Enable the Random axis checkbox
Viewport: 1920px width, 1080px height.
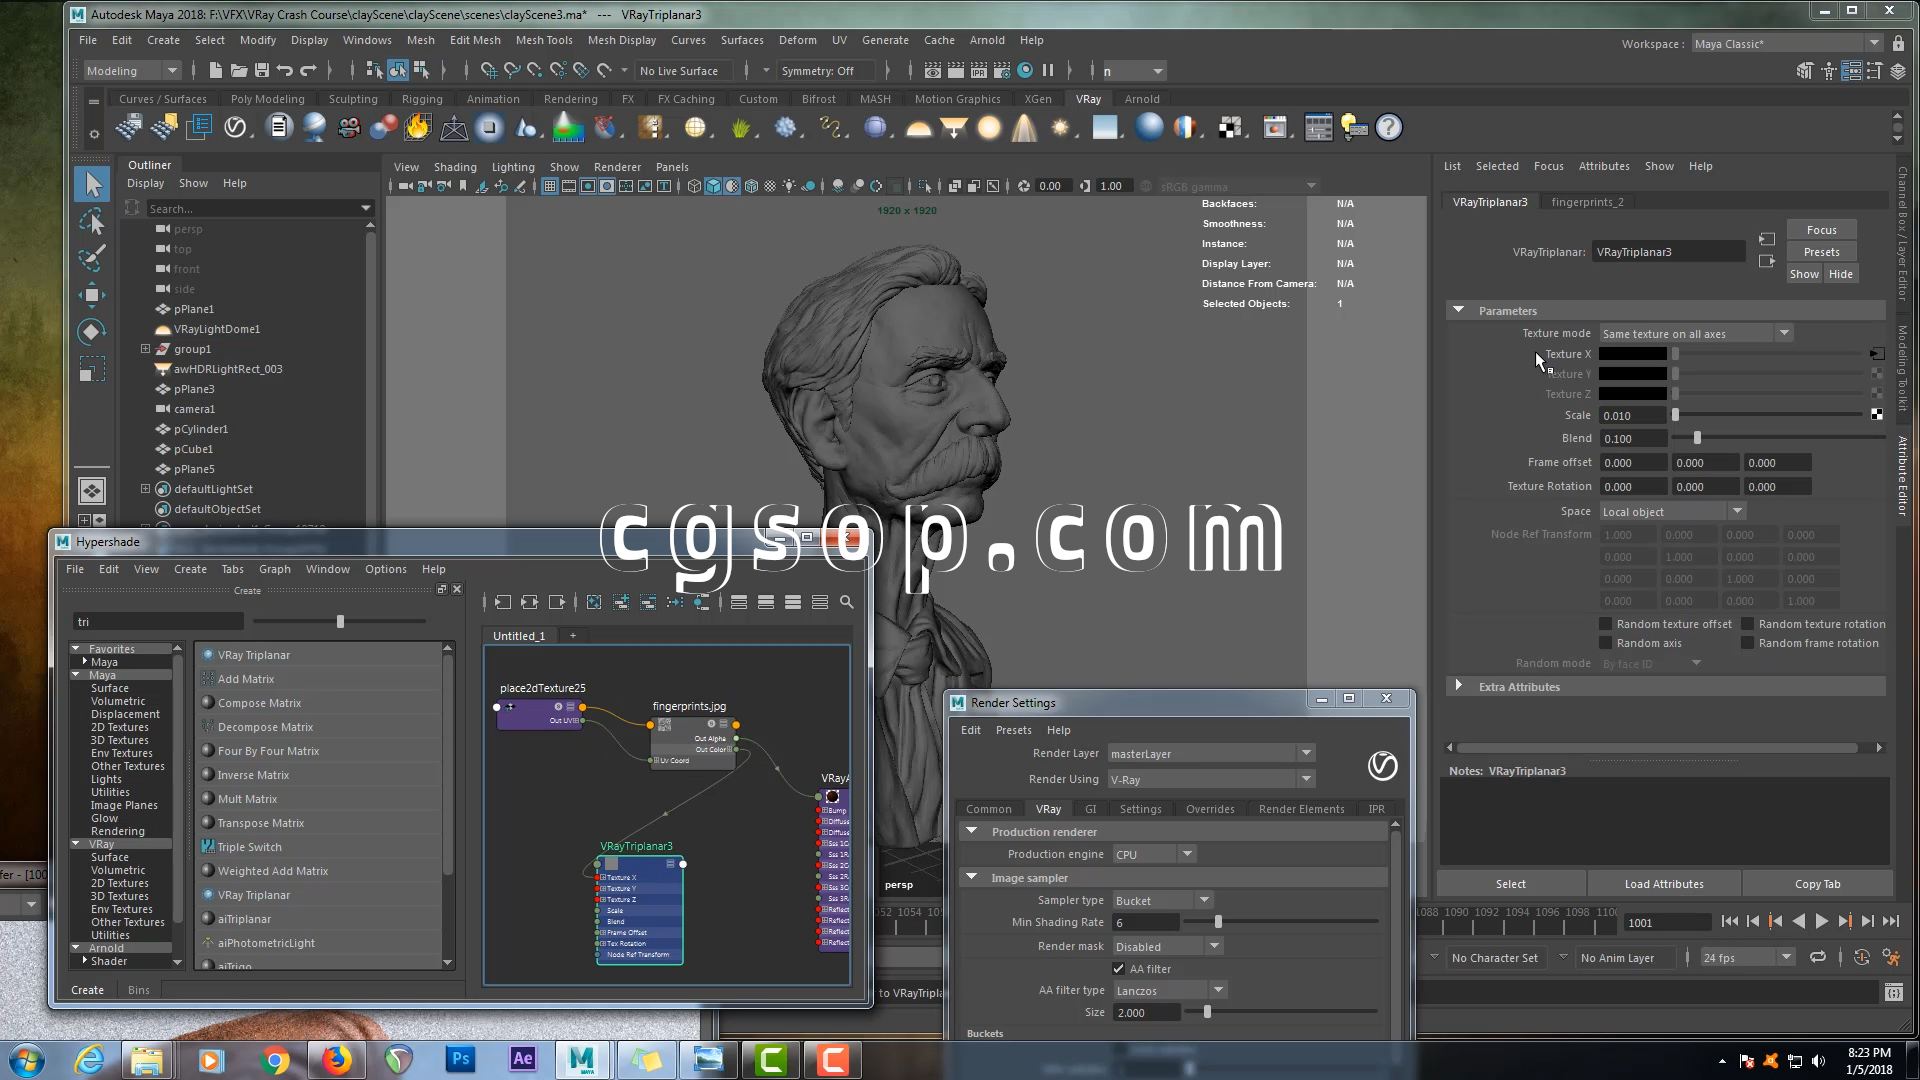1606,643
